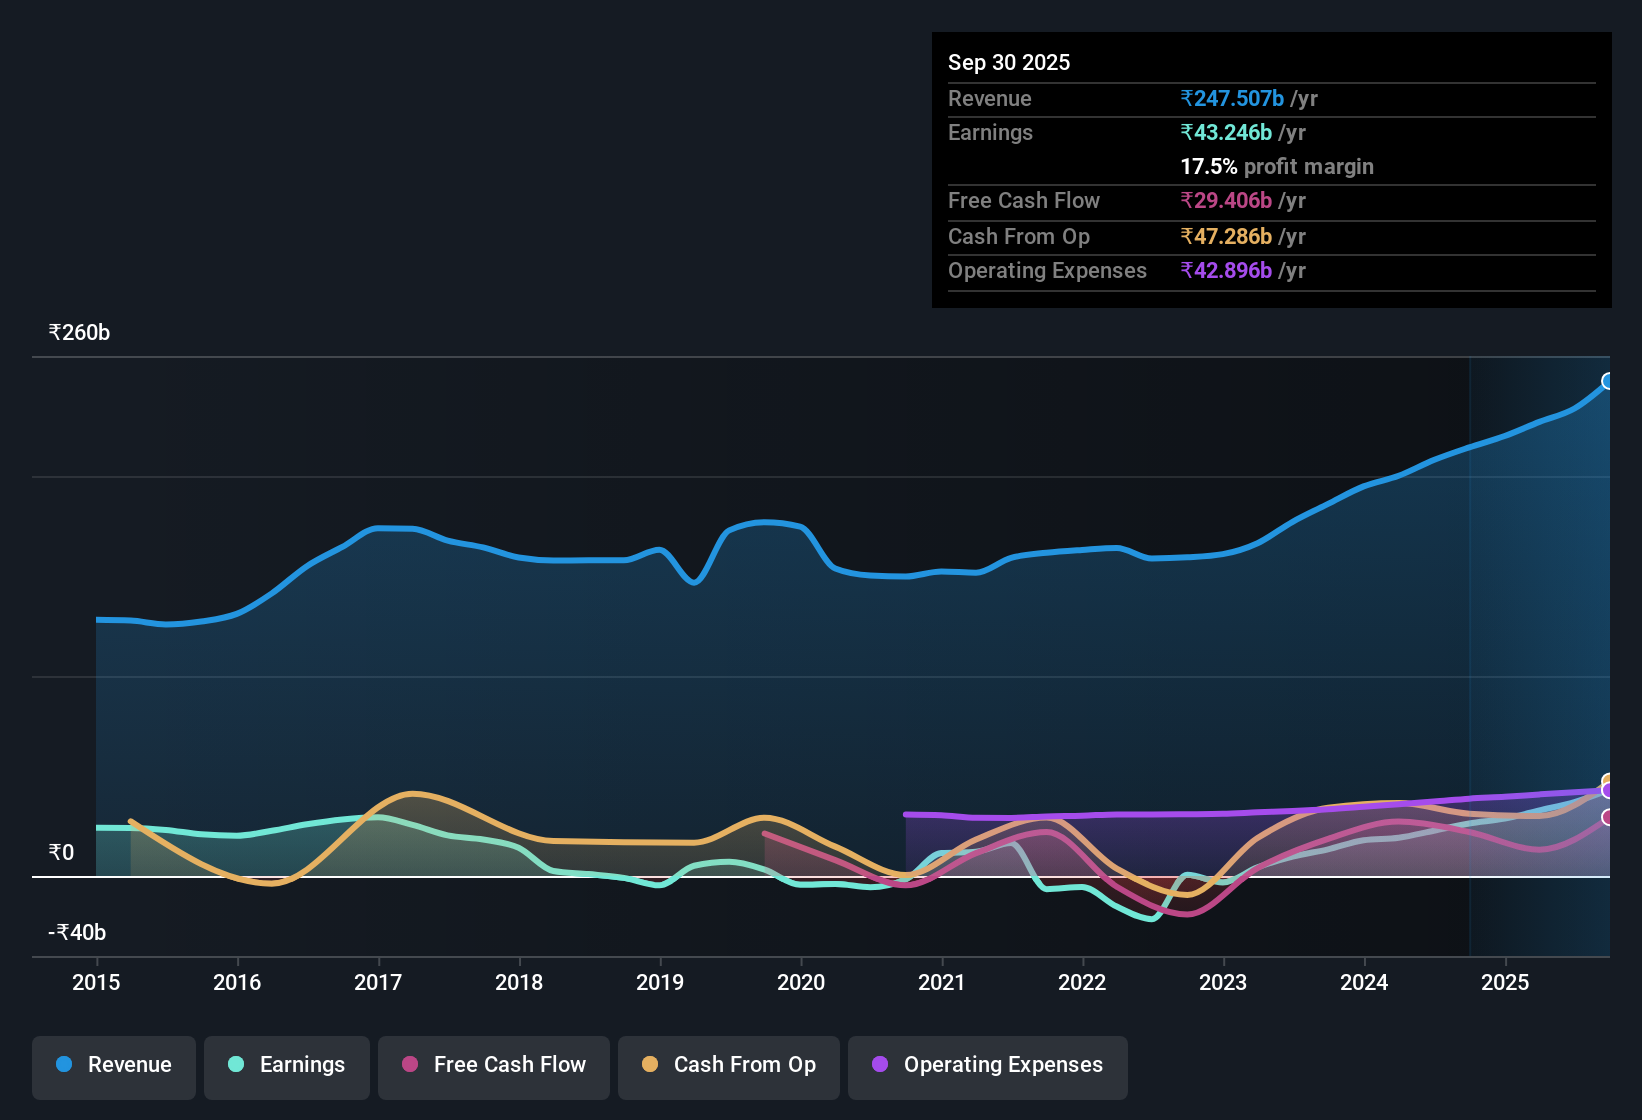The image size is (1642, 1120).
Task: Click the Earnings row label in tooltip
Action: (990, 132)
